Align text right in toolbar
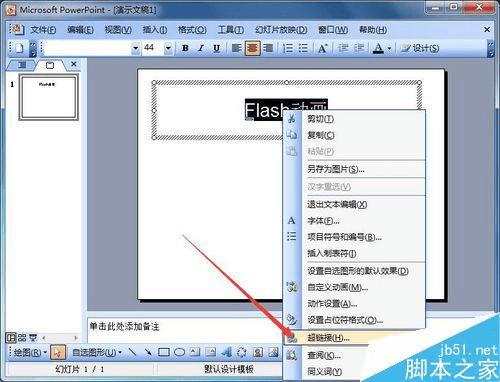The image size is (500, 382). pos(268,48)
